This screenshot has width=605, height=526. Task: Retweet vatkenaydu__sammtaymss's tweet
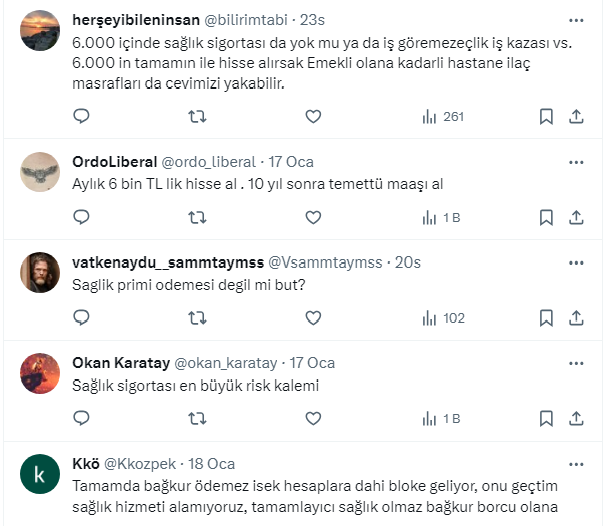198,319
